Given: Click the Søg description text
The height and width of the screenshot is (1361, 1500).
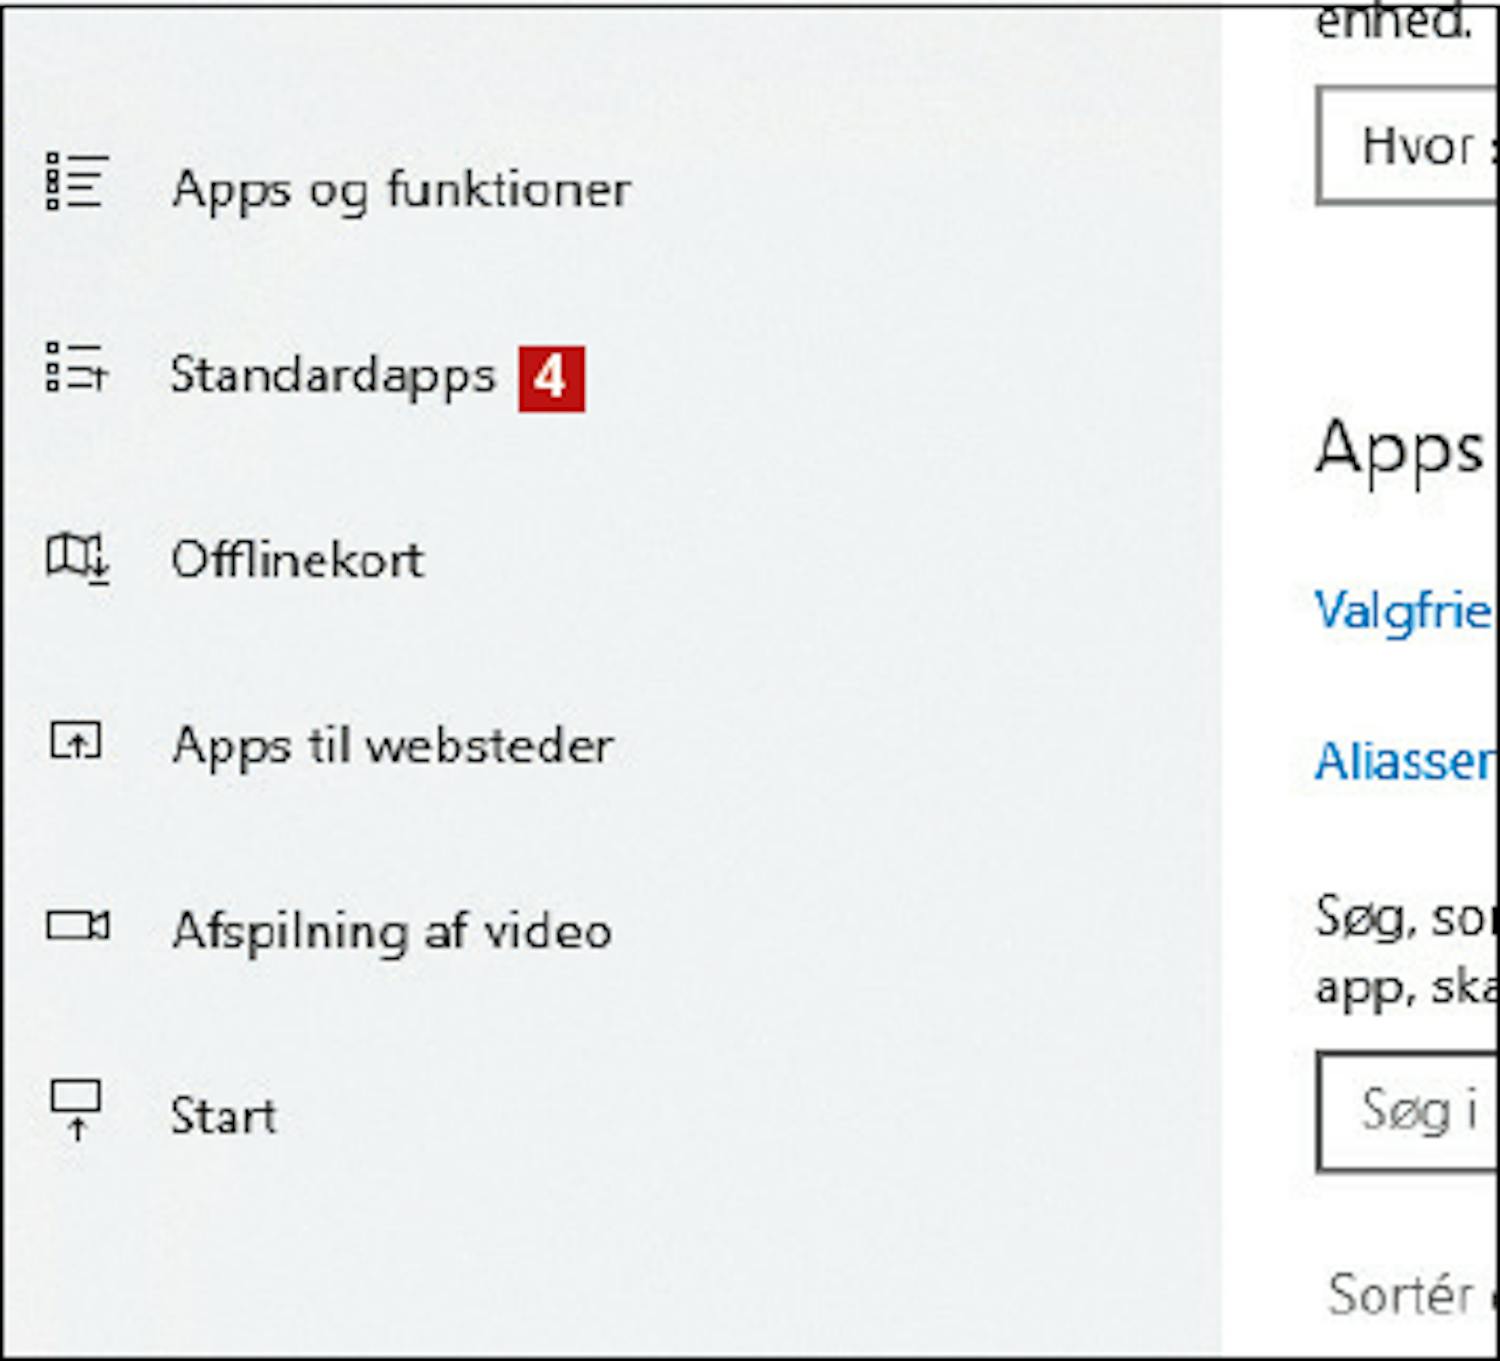Looking at the screenshot, I should [1405, 953].
